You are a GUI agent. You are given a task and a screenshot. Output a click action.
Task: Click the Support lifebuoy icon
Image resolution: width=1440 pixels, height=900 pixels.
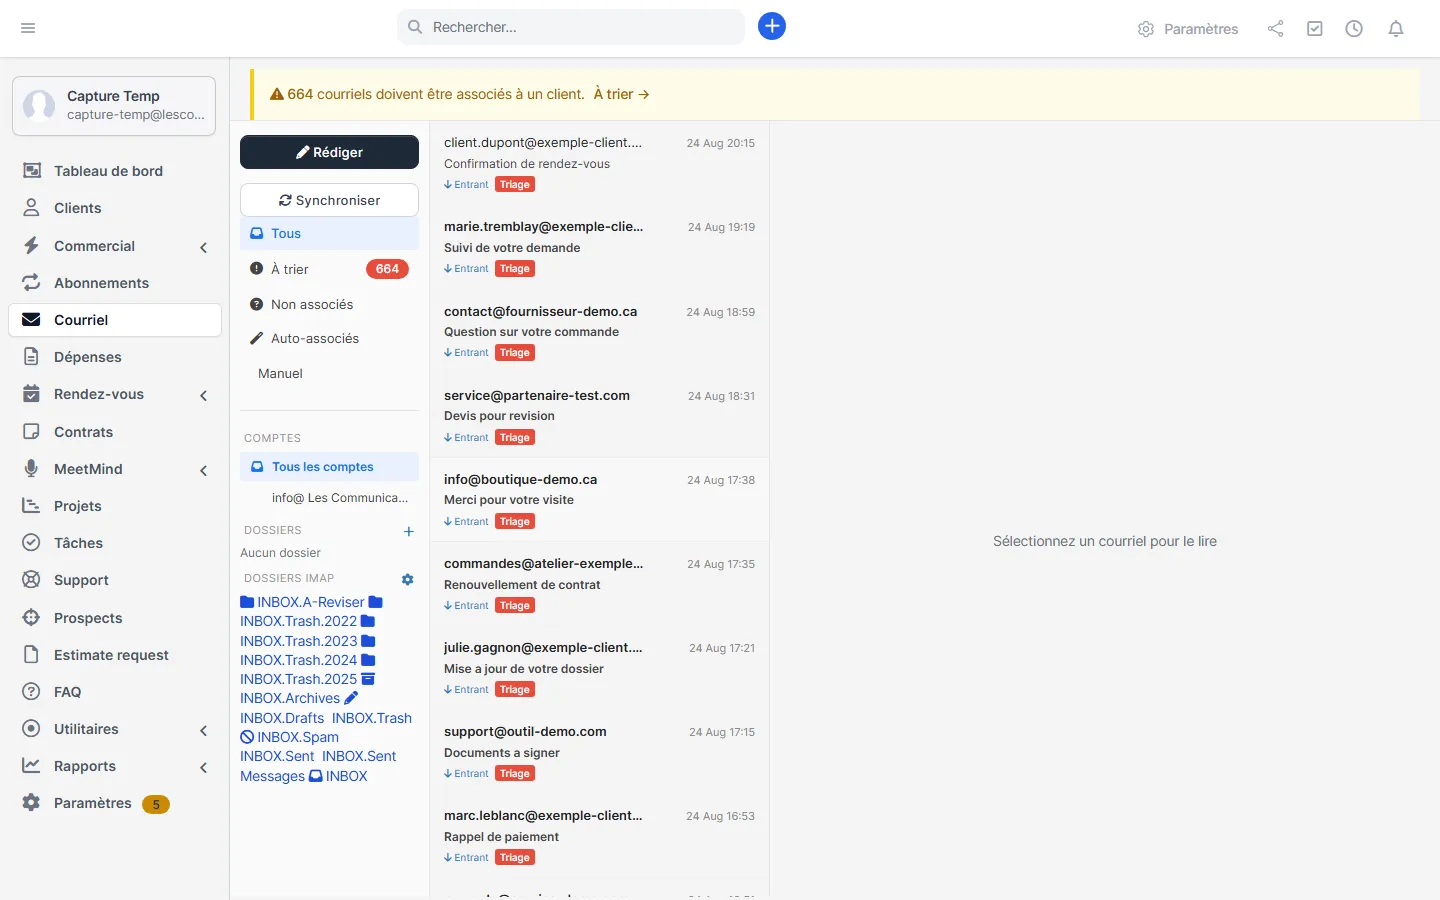31,580
